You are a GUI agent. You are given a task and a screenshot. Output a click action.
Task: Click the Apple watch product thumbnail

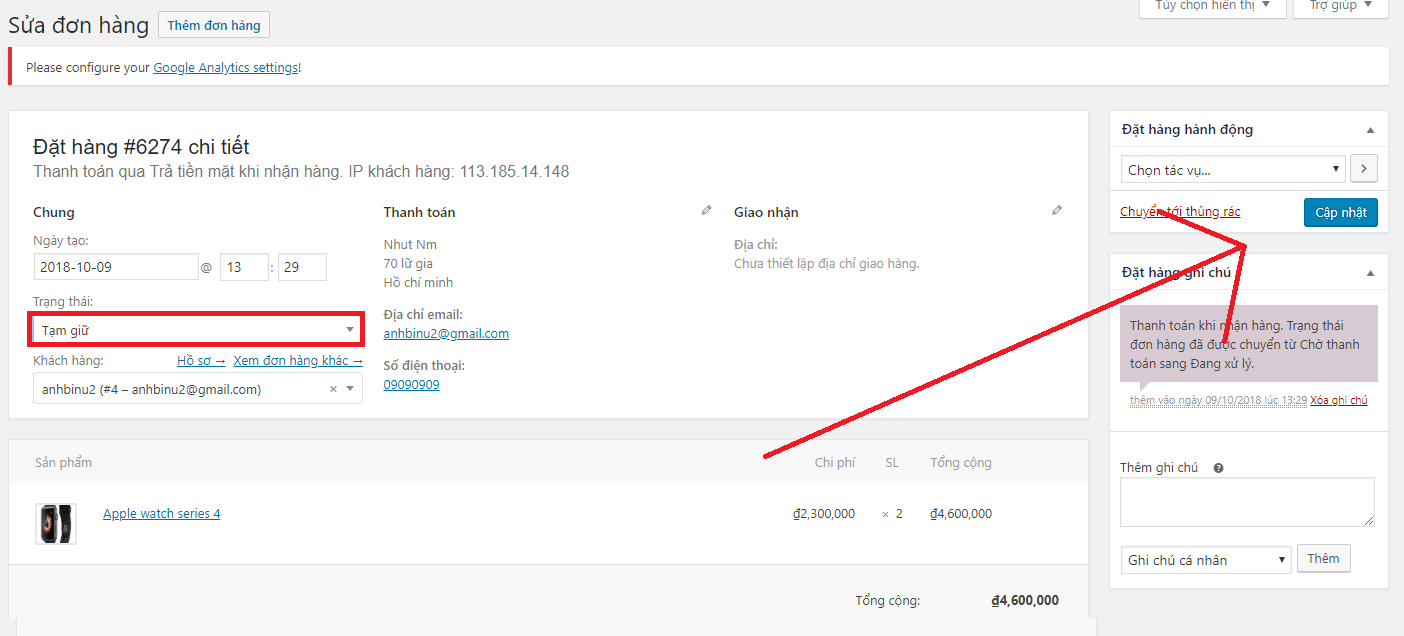click(x=56, y=524)
